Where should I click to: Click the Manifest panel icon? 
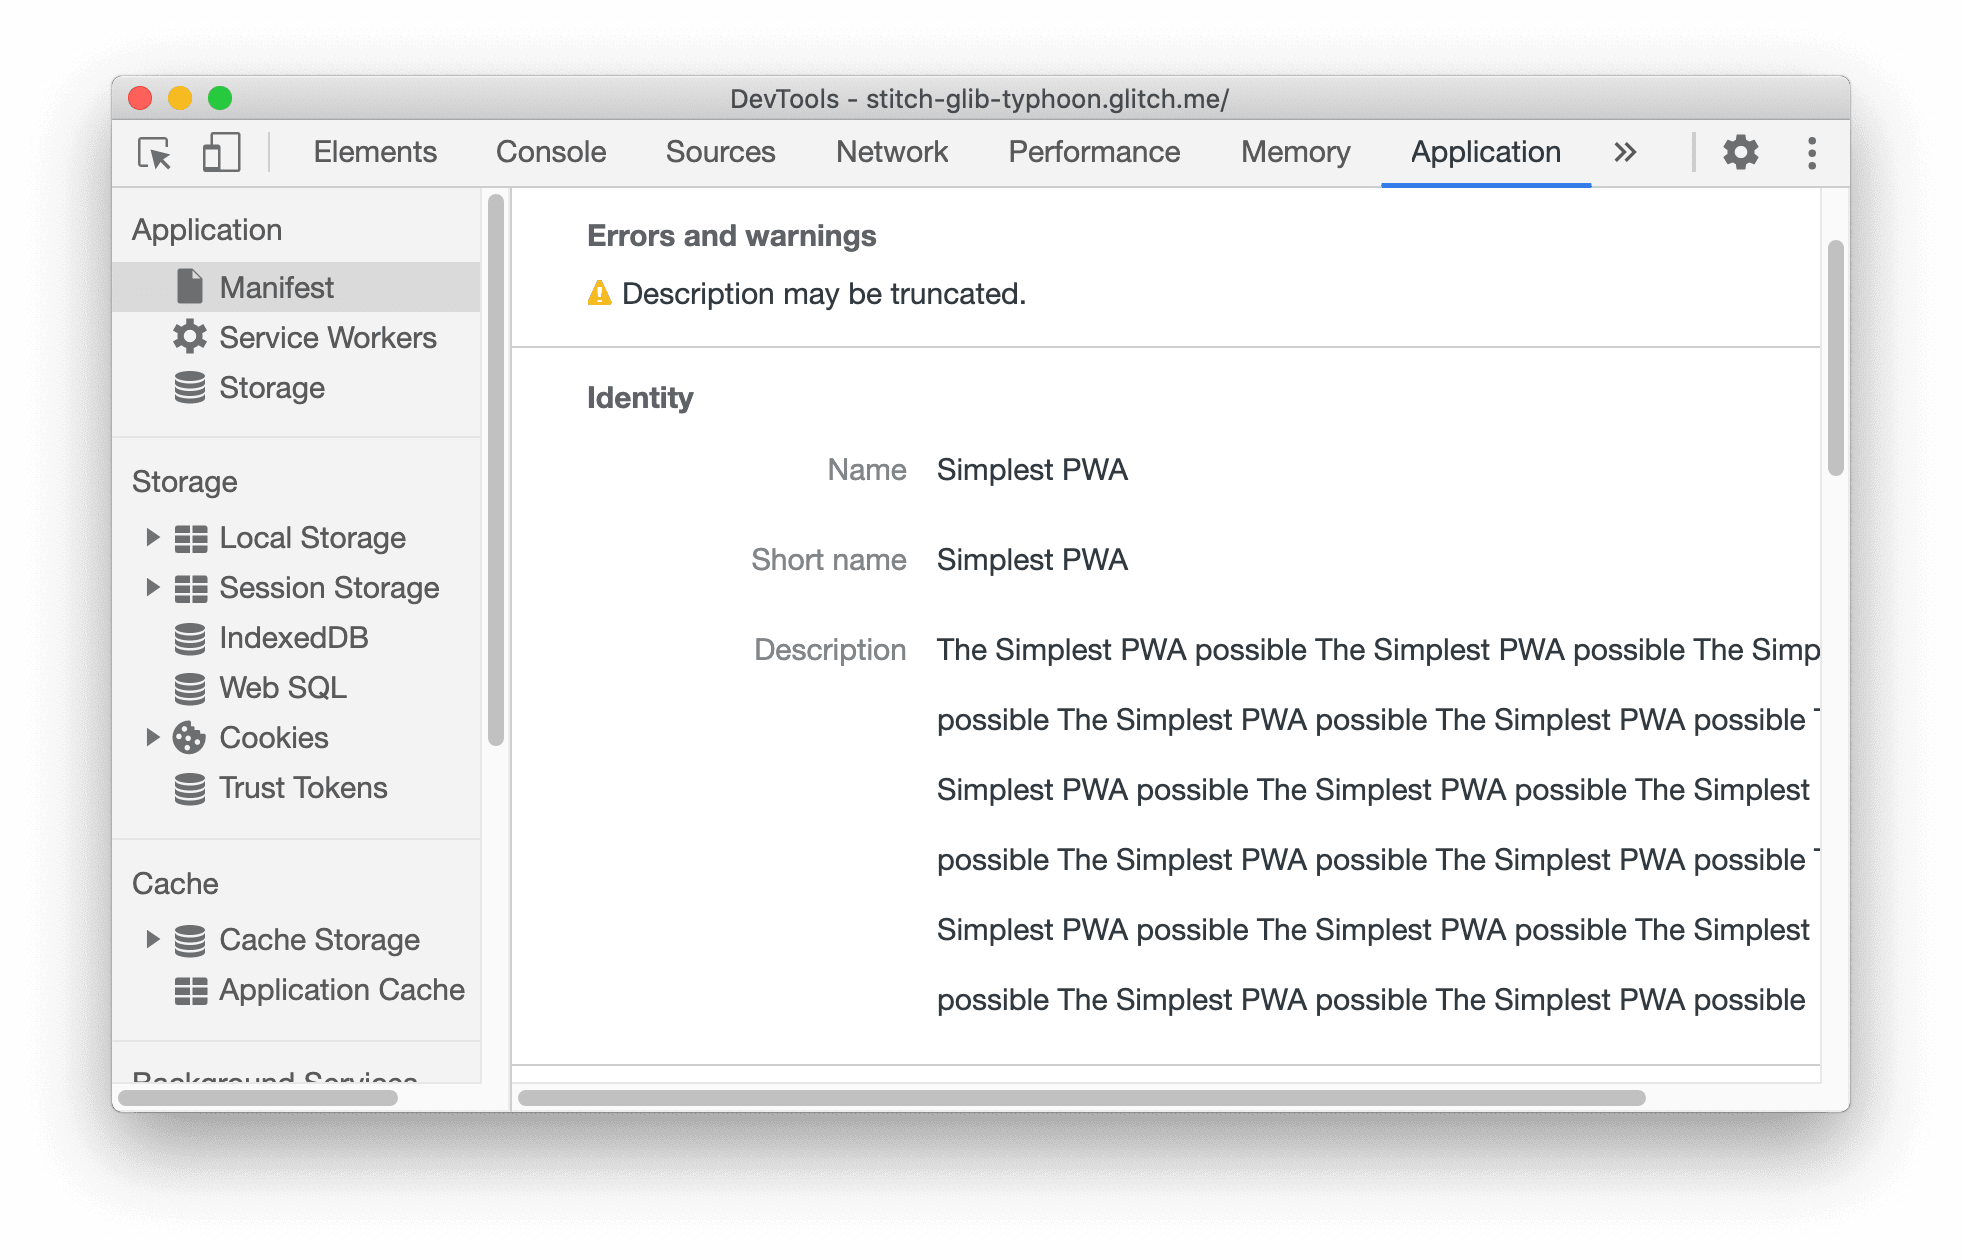[187, 285]
